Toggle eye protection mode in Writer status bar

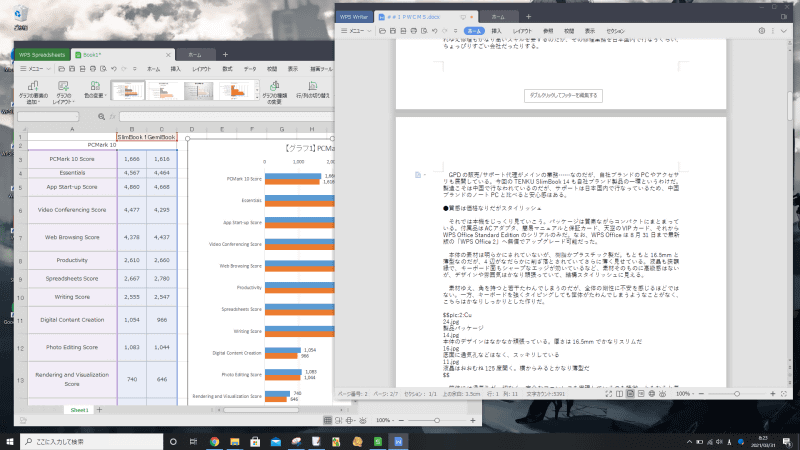click(x=662, y=394)
